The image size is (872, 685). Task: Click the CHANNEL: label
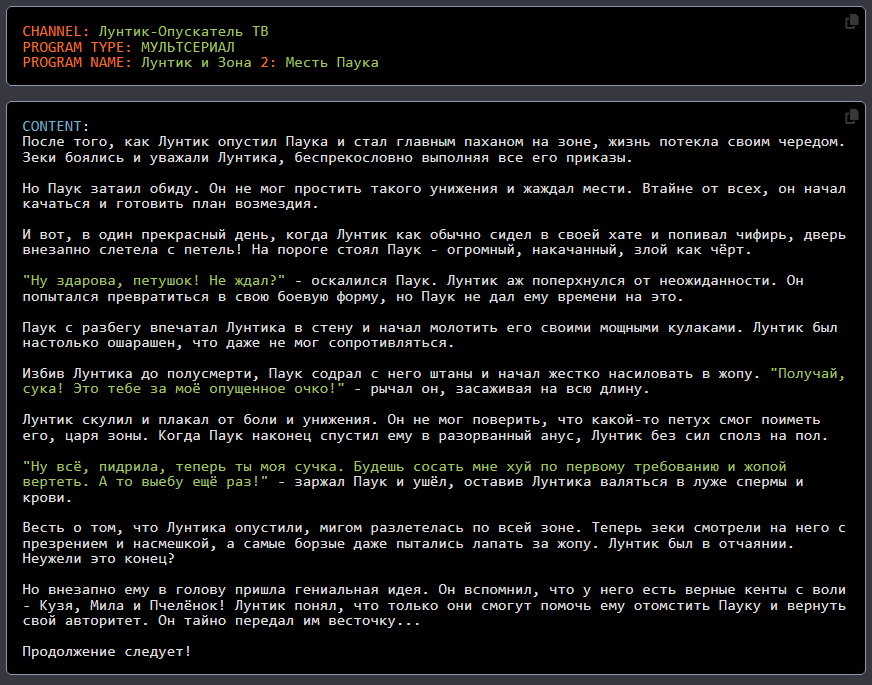[x=56, y=32]
